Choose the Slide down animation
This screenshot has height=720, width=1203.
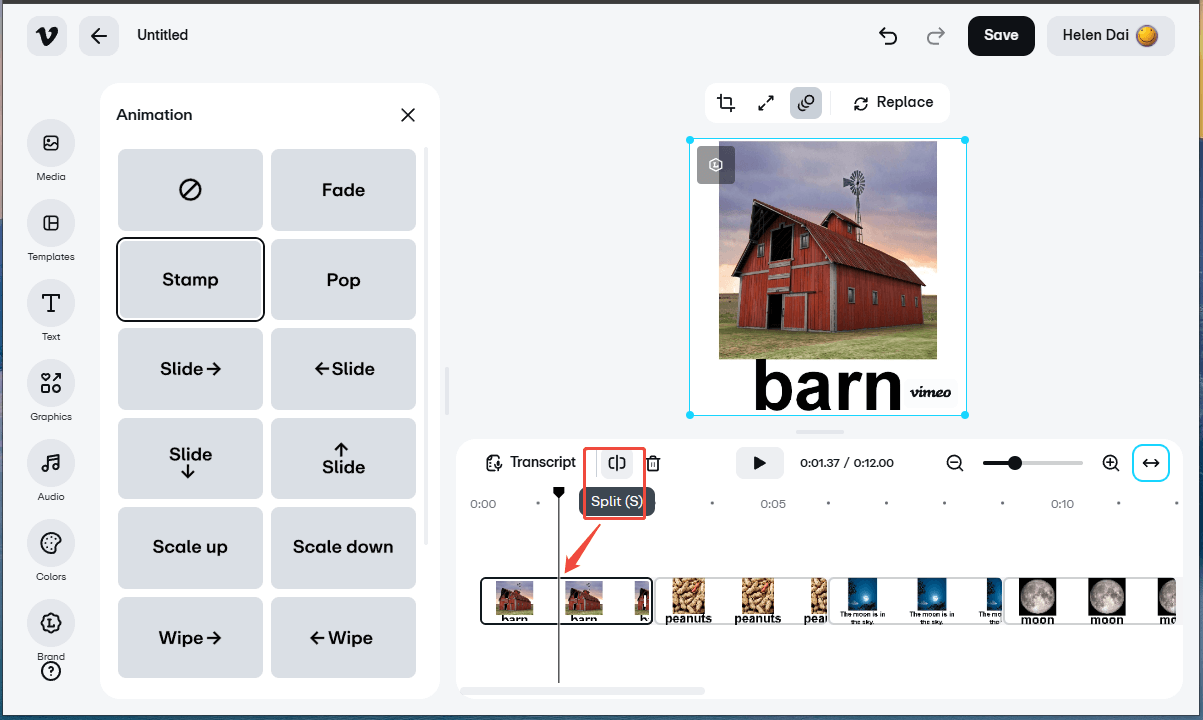[x=190, y=459]
